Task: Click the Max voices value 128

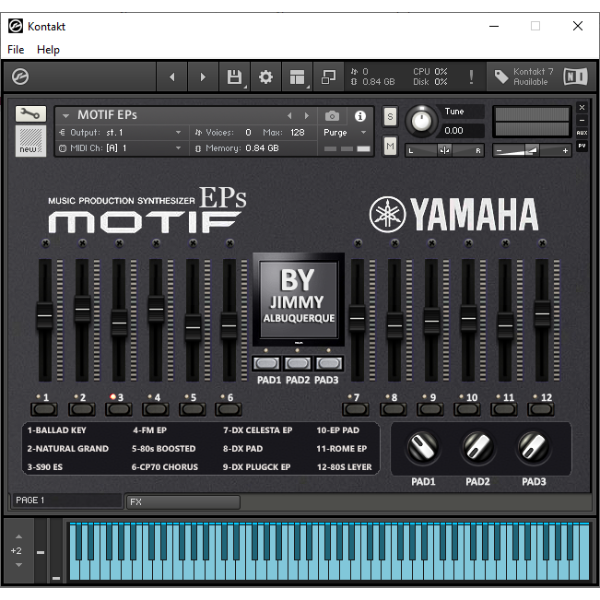Action: [x=297, y=133]
